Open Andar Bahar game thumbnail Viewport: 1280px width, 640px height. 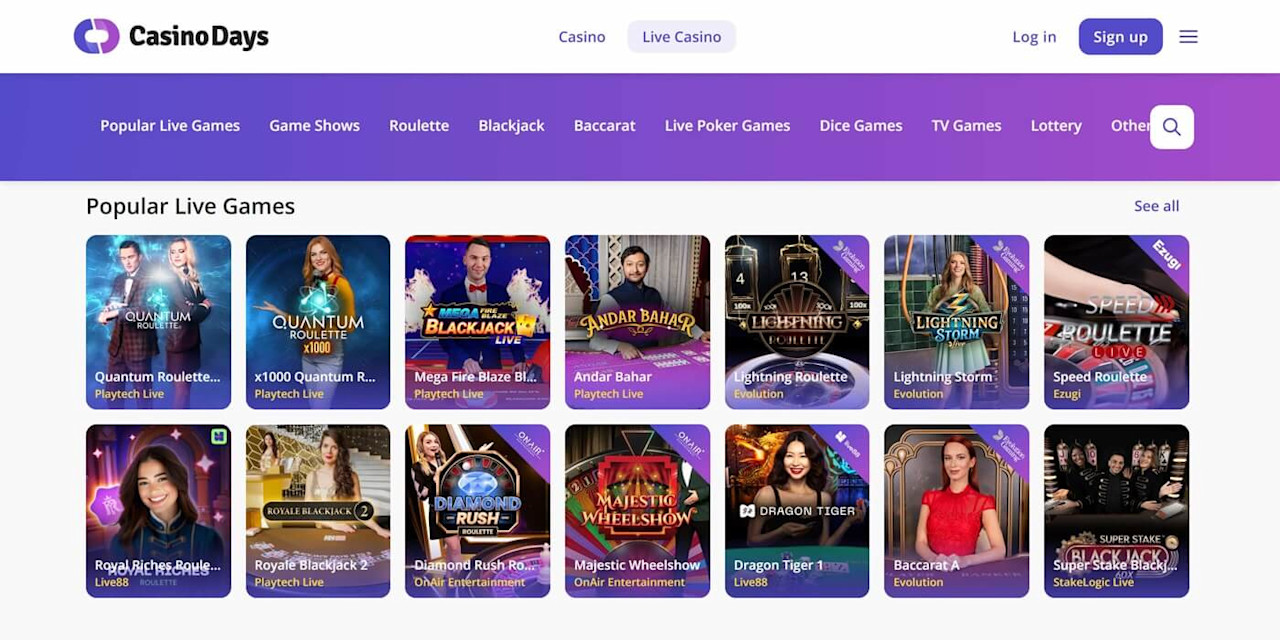coord(637,322)
